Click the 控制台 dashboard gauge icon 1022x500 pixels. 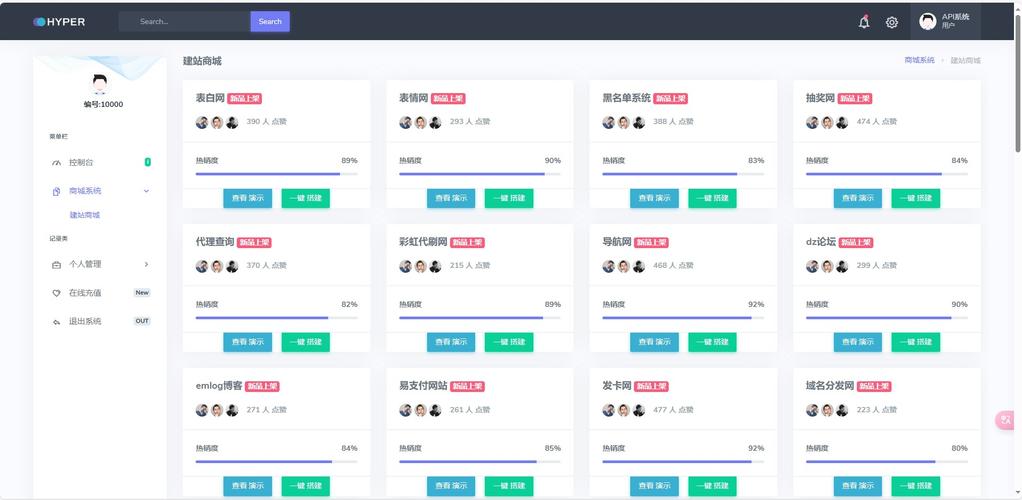coord(56,162)
